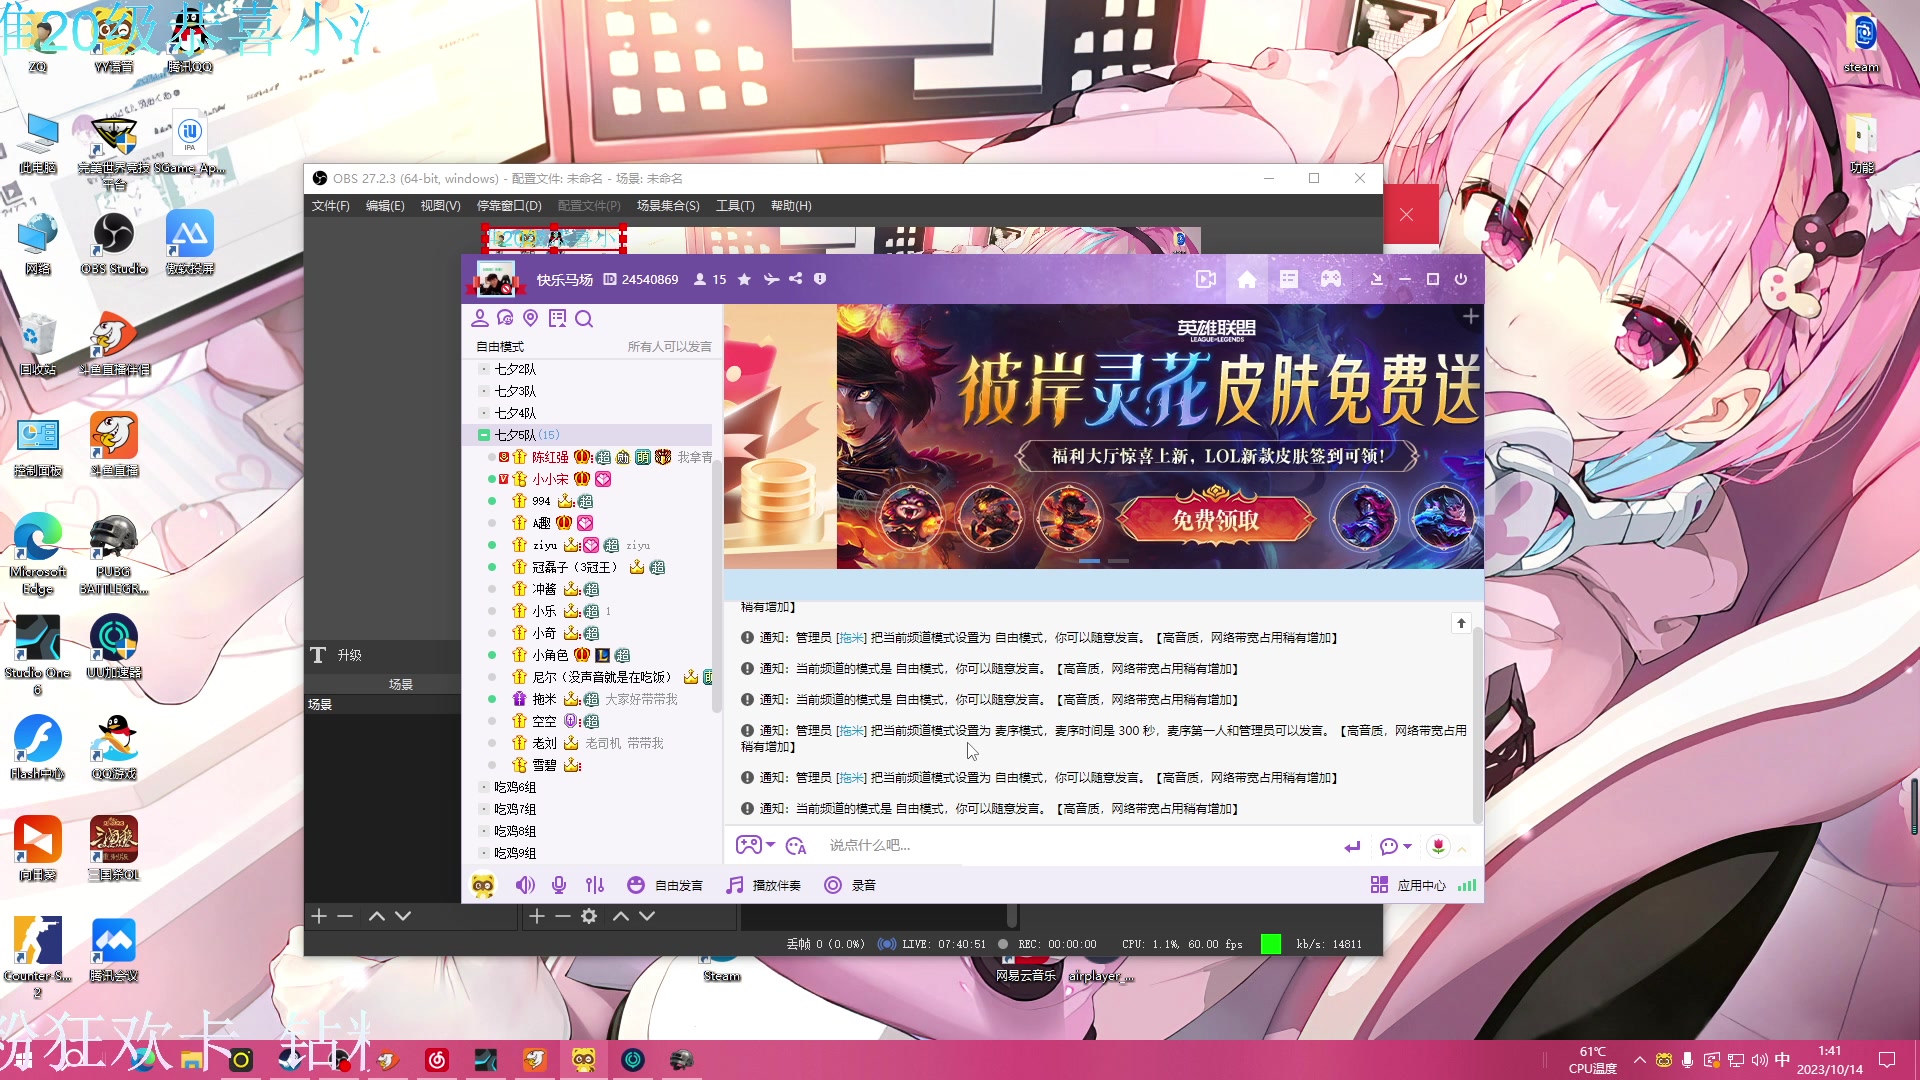Click the scroll-to-top arrow in chat
This screenshot has width=1920, height=1080.
(1461, 623)
